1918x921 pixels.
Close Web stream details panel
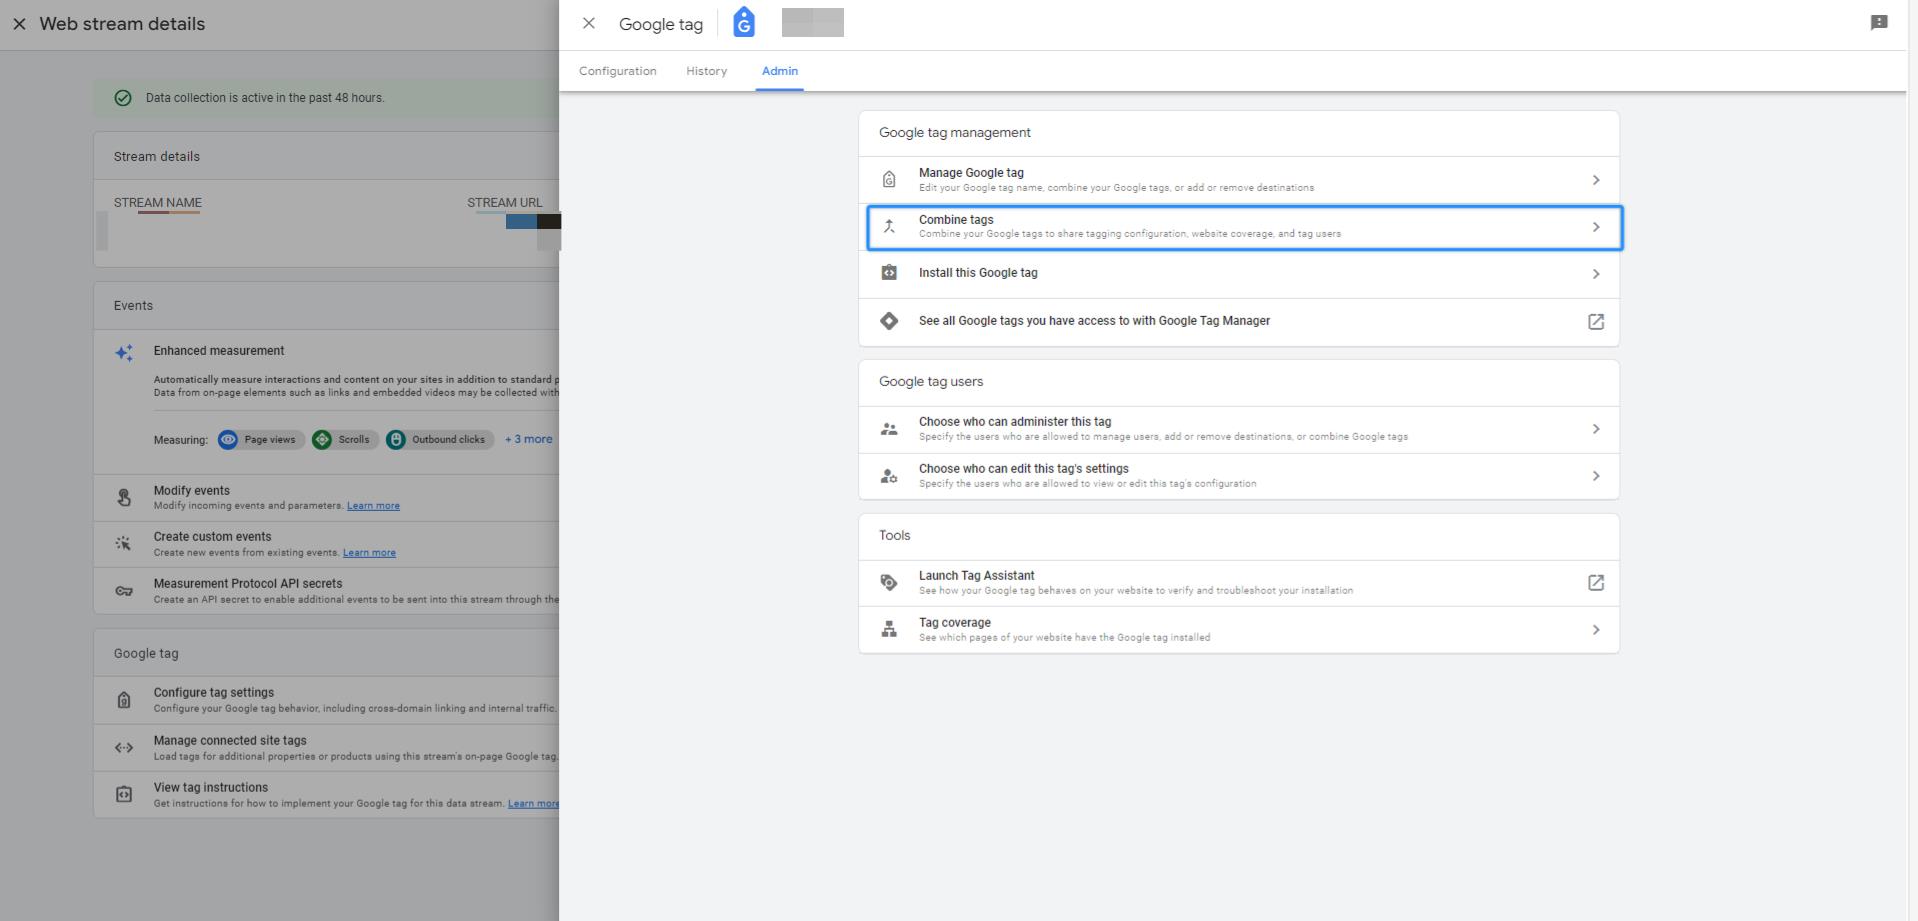coord(19,24)
